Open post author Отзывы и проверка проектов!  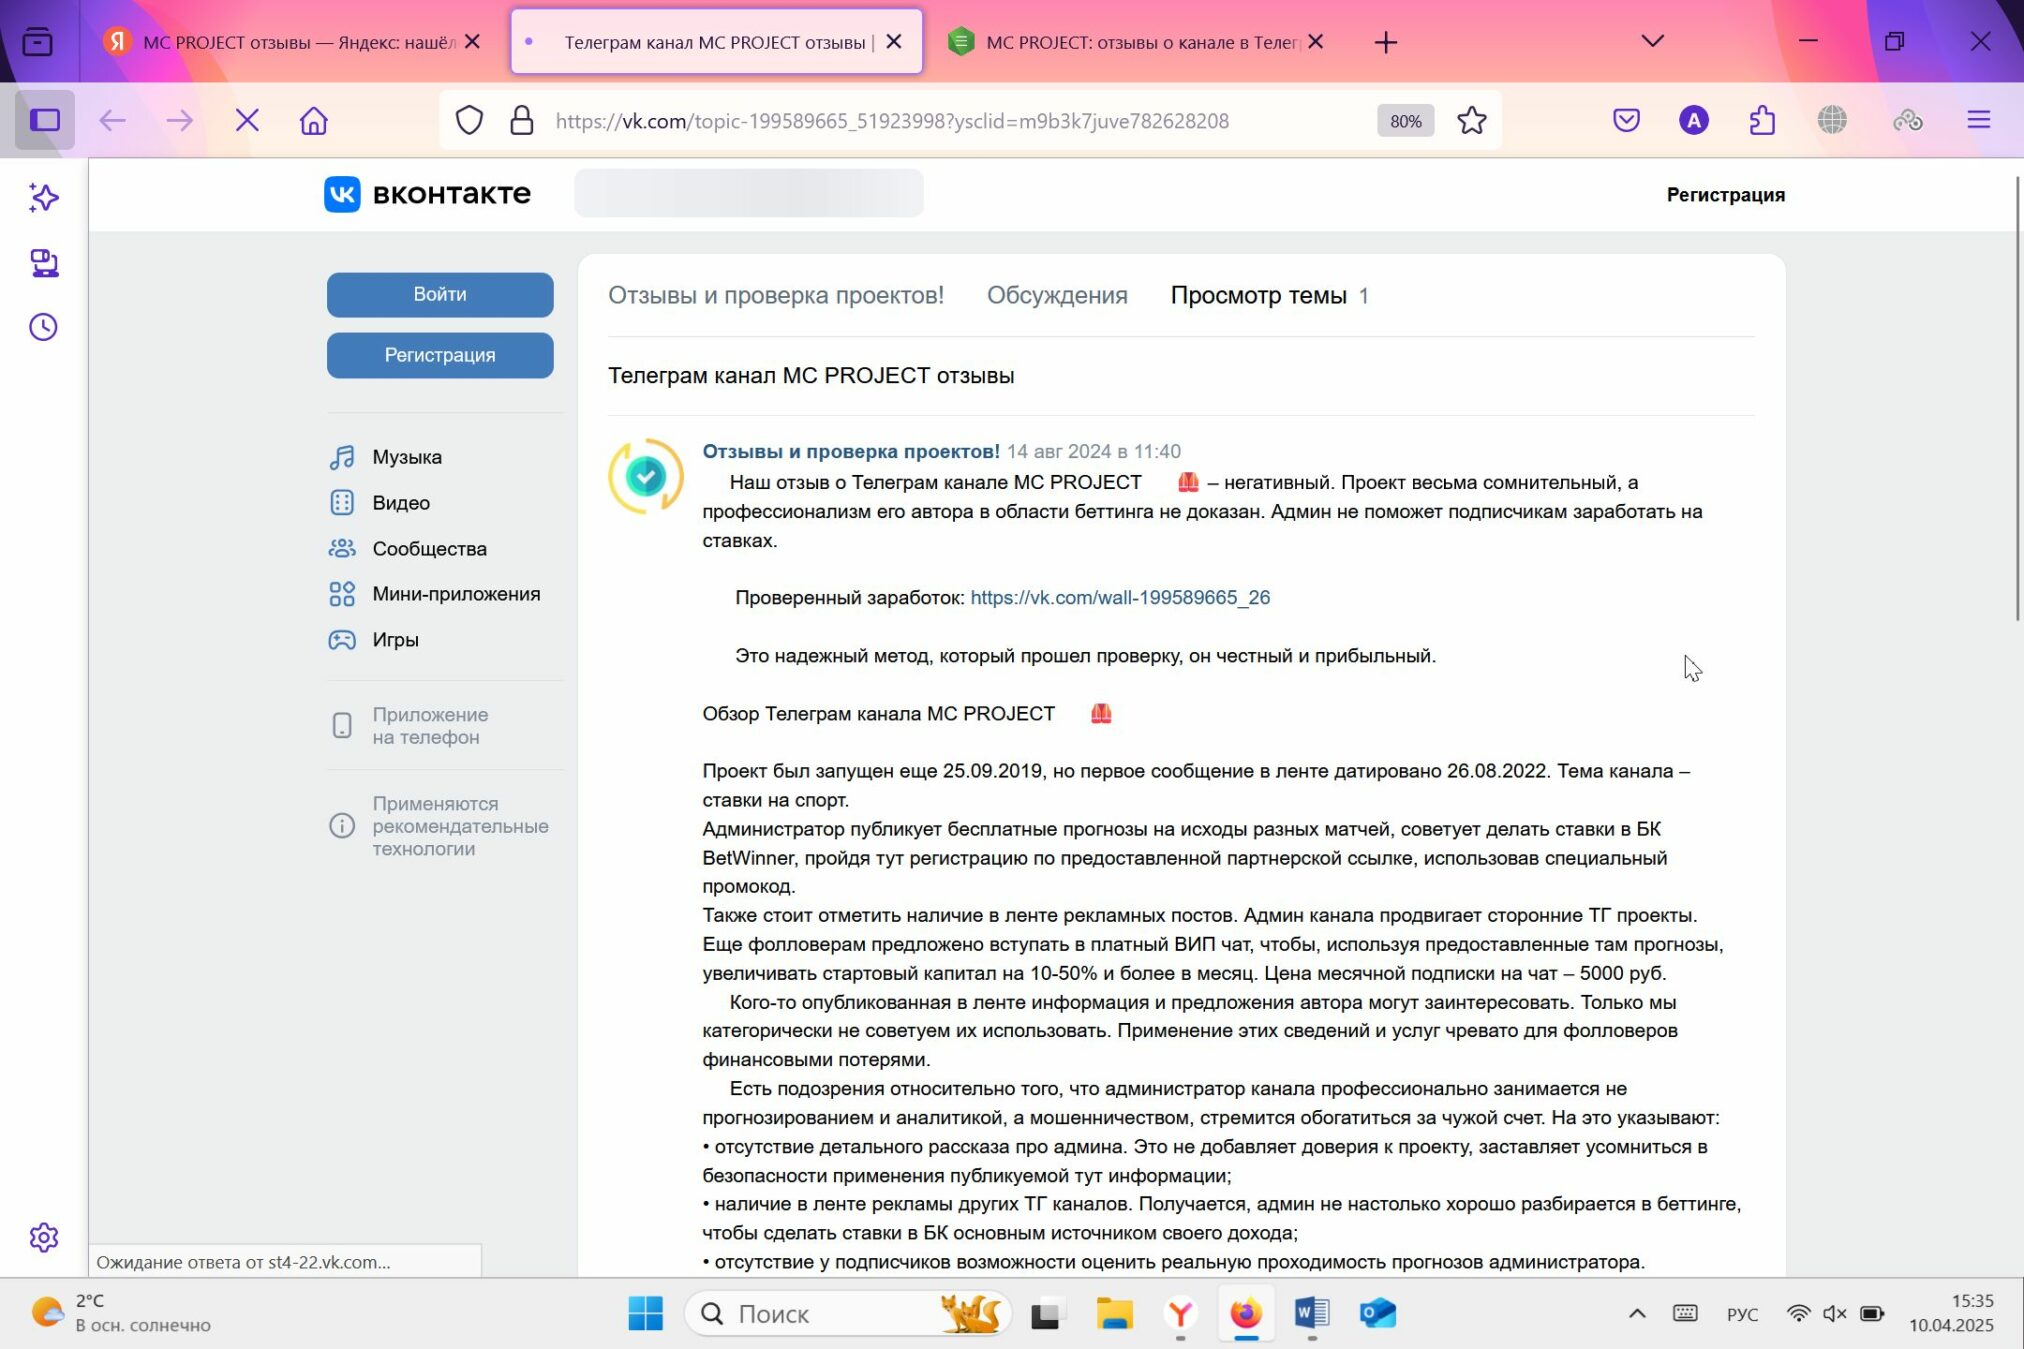[x=851, y=451]
